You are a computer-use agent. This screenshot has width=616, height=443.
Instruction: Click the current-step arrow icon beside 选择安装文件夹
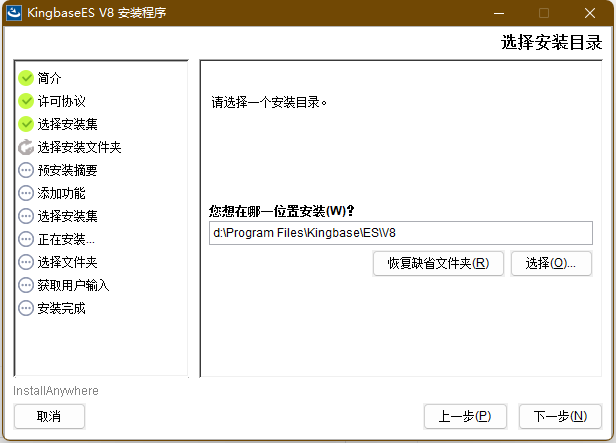[x=26, y=147]
